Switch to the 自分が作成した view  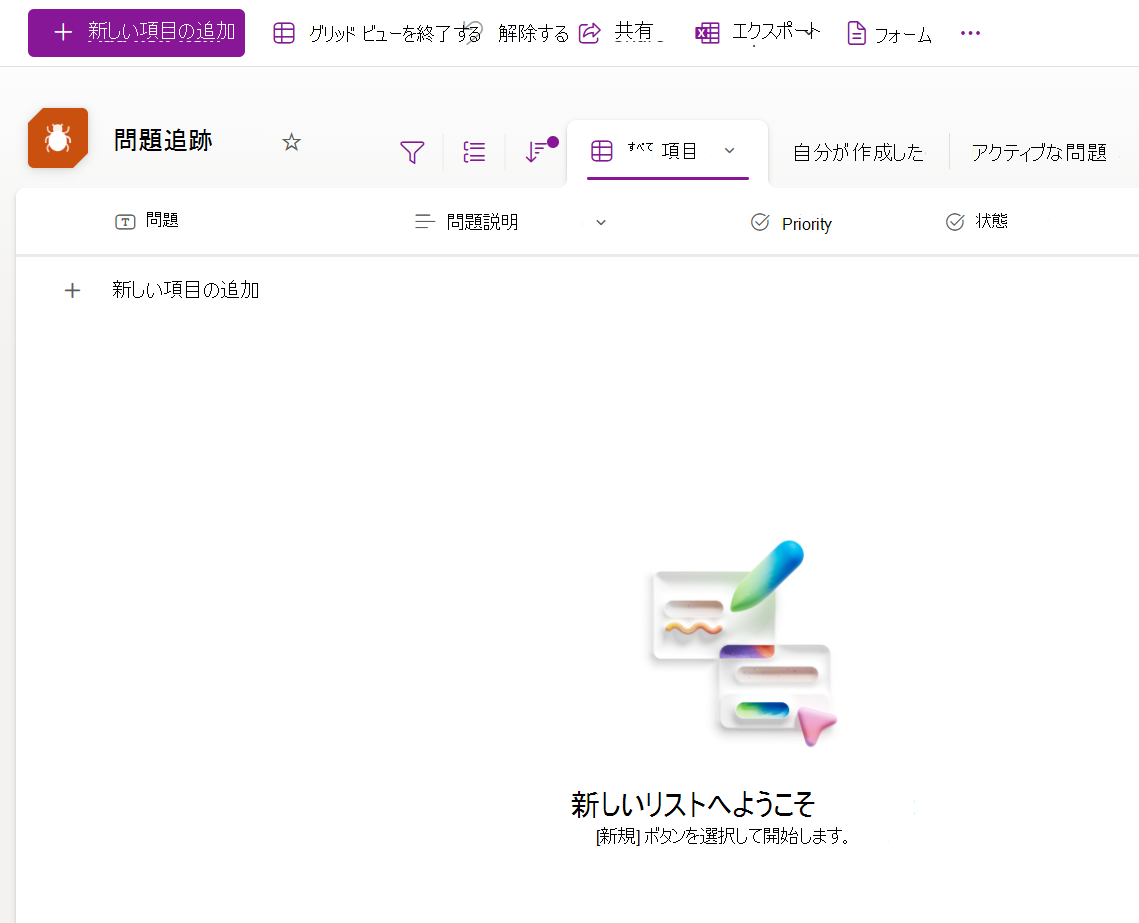tap(859, 152)
